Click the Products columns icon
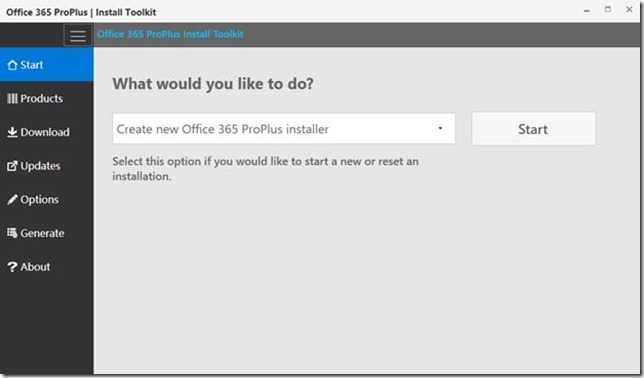Viewport: 644px width, 378px height. 12,99
